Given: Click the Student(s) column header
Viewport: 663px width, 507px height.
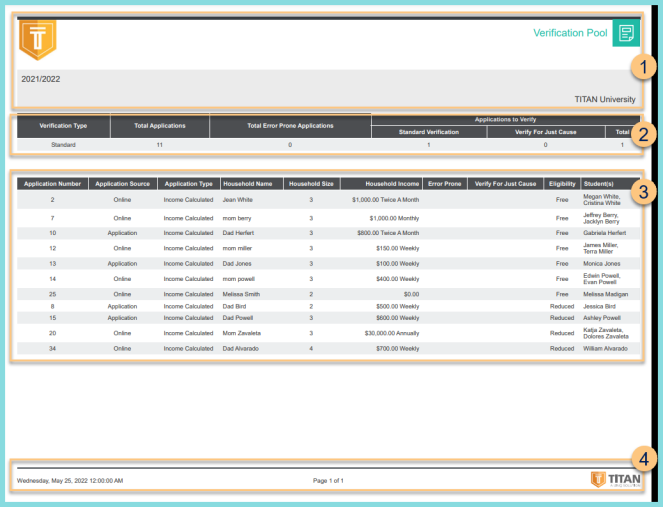Looking at the screenshot, I should tap(610, 184).
